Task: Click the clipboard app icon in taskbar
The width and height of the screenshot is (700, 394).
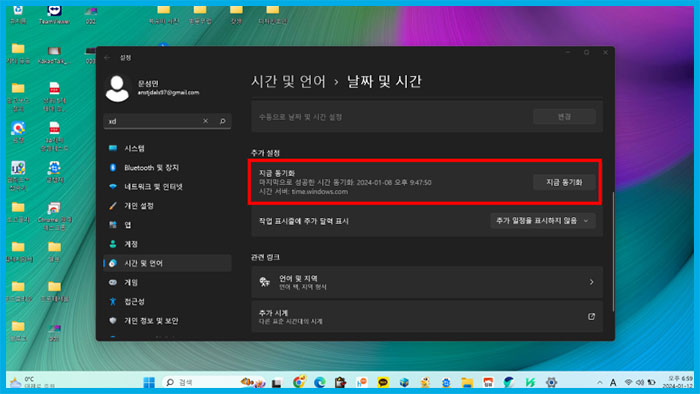Action: click(x=341, y=382)
